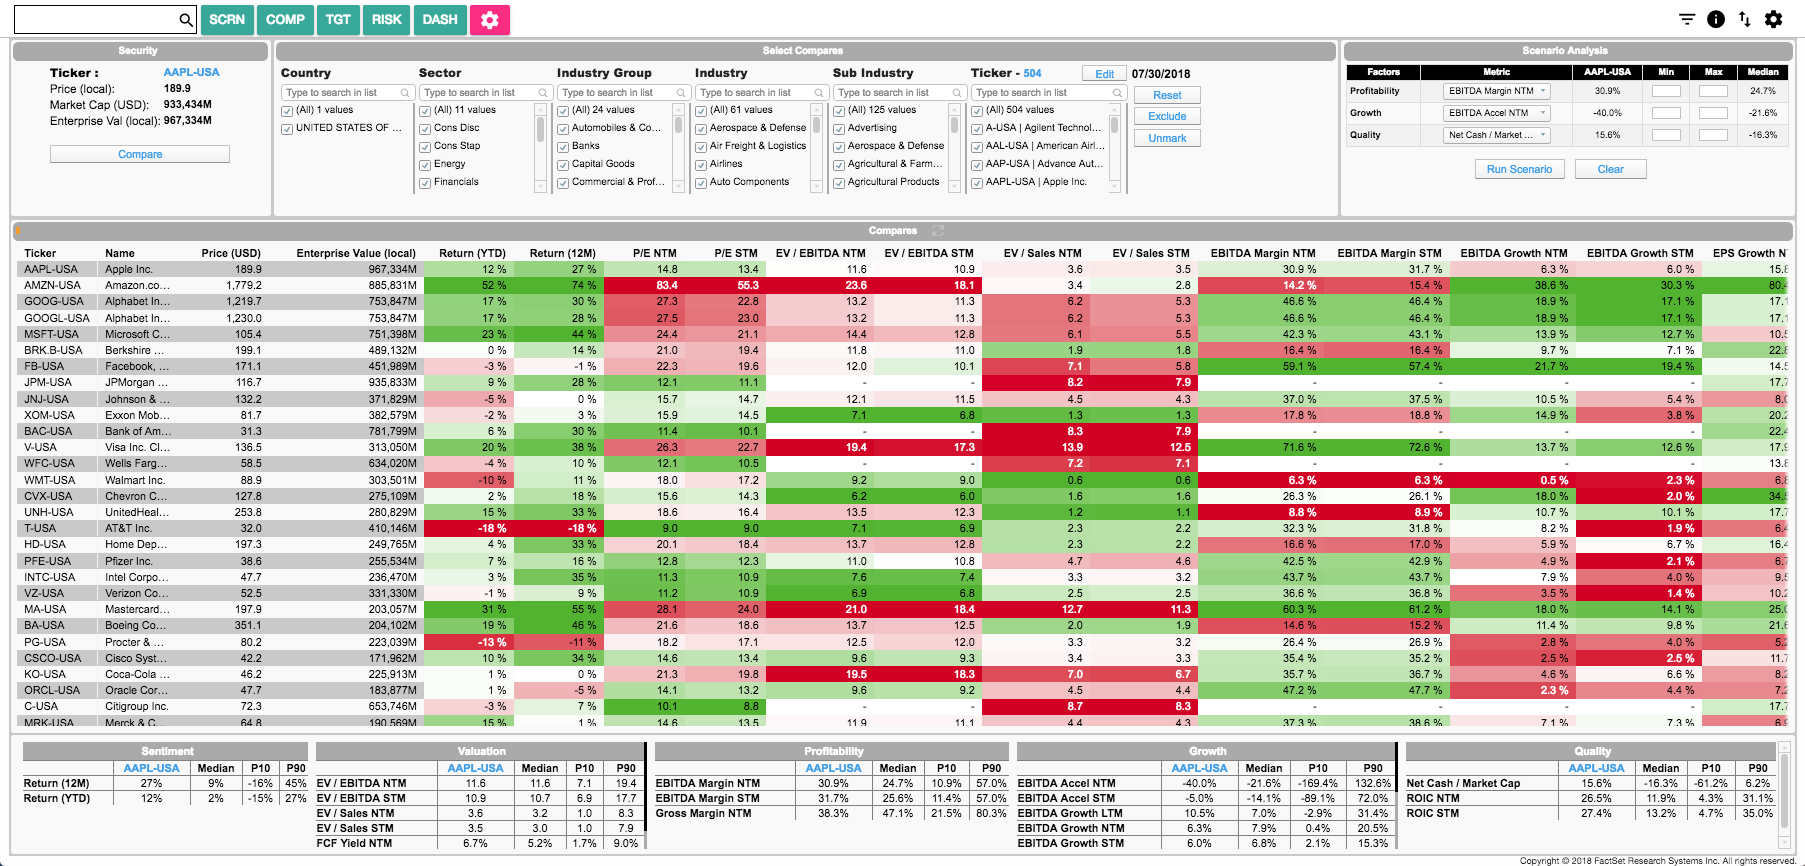This screenshot has width=1805, height=866.
Task: Click the orange marker left of Compares header
Action: (18, 230)
